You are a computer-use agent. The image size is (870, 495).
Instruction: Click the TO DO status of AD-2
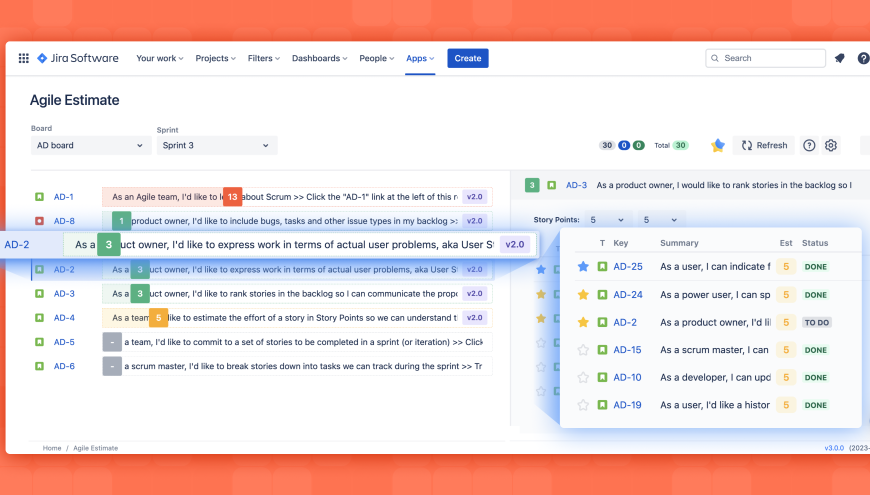[x=817, y=322]
